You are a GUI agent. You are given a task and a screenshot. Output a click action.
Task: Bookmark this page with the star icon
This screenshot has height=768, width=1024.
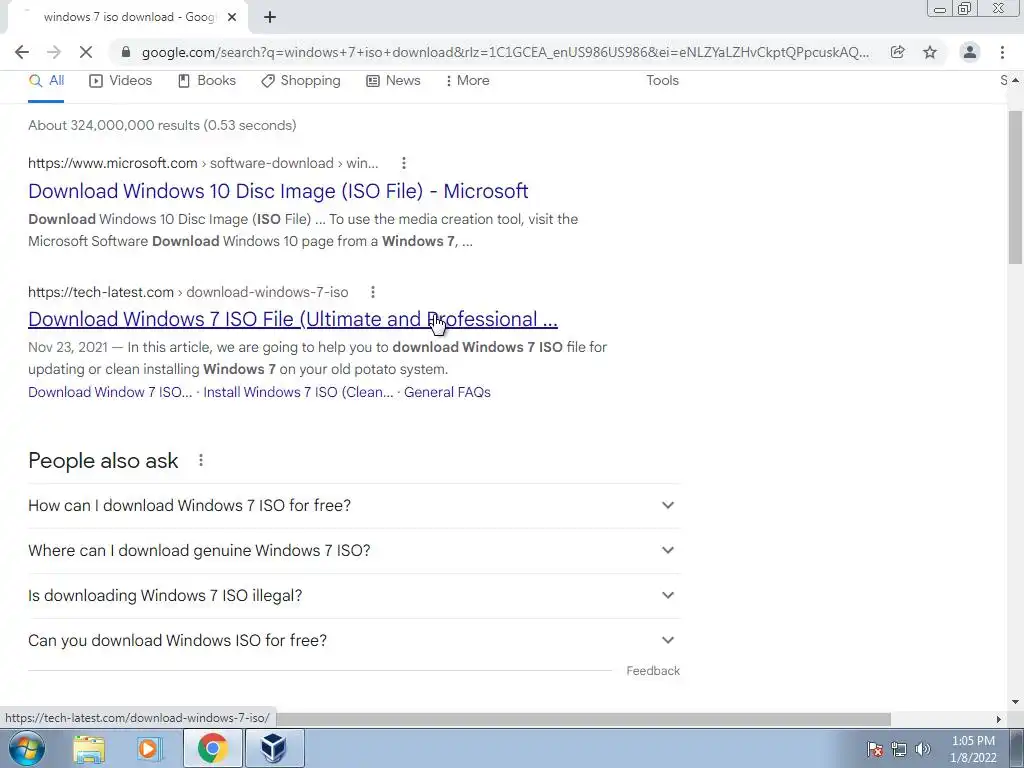click(x=930, y=52)
